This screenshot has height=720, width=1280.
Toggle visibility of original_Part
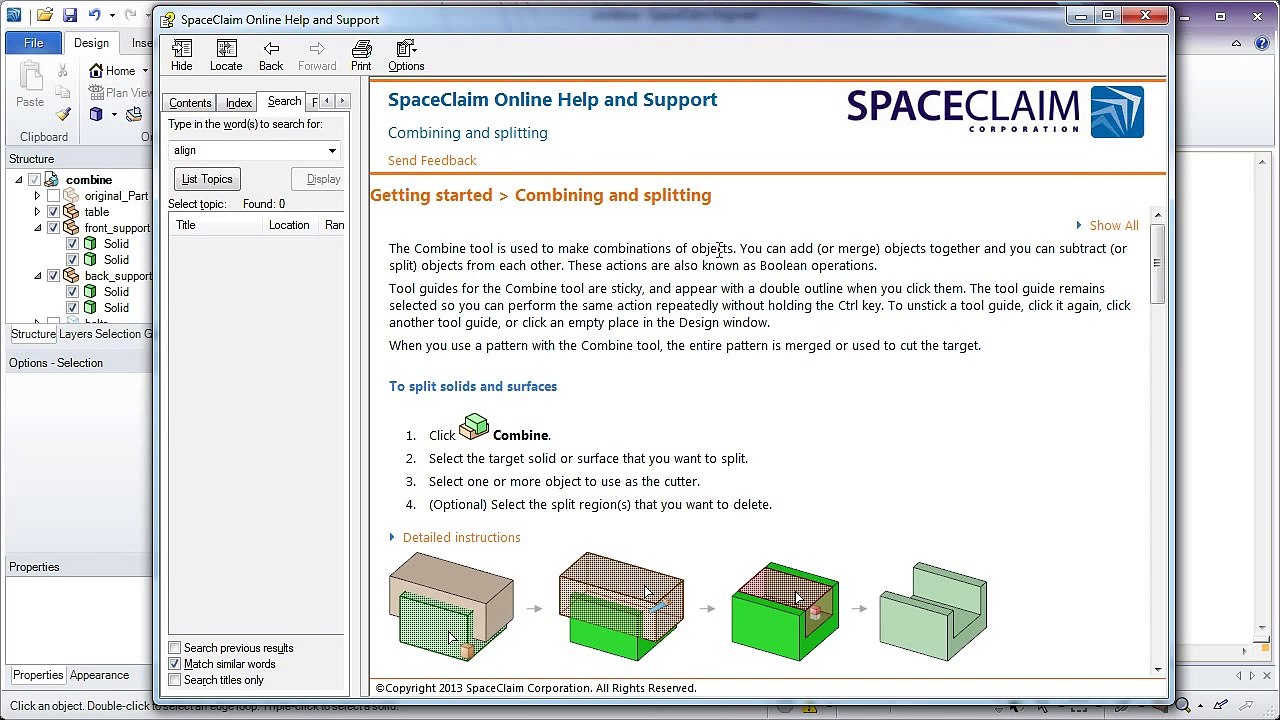pyautogui.click(x=54, y=196)
